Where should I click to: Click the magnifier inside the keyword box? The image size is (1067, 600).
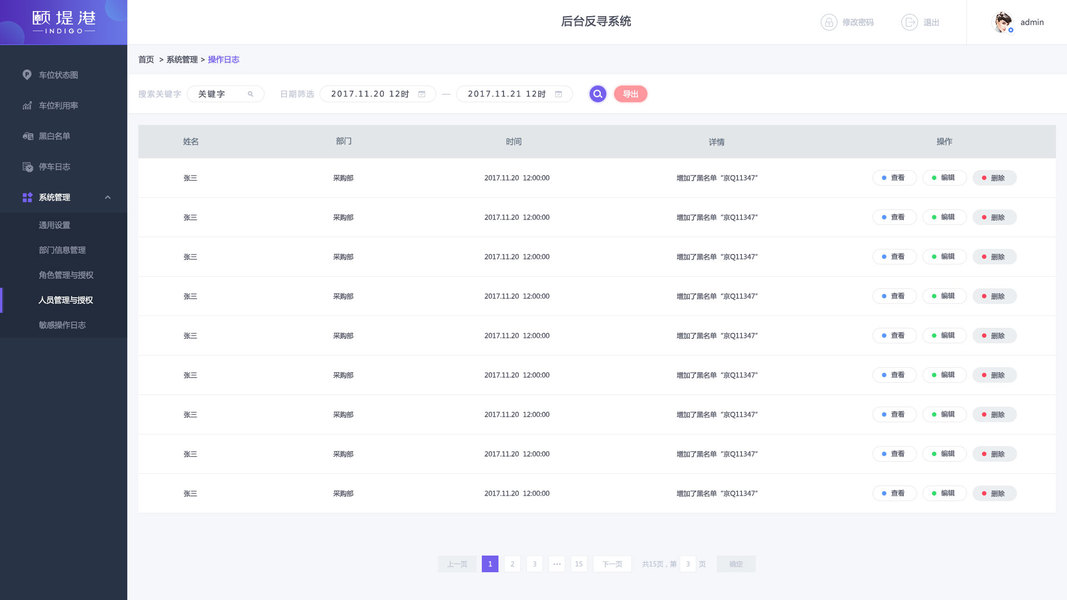tap(250, 94)
